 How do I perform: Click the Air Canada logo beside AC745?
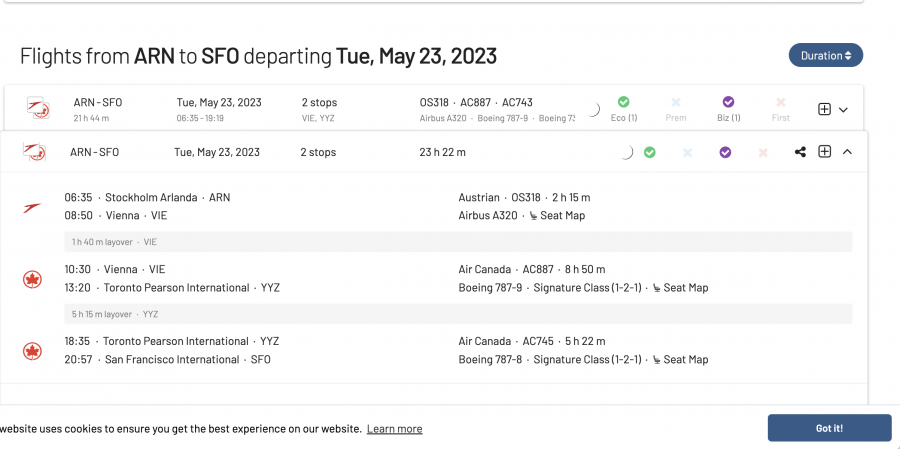point(33,351)
